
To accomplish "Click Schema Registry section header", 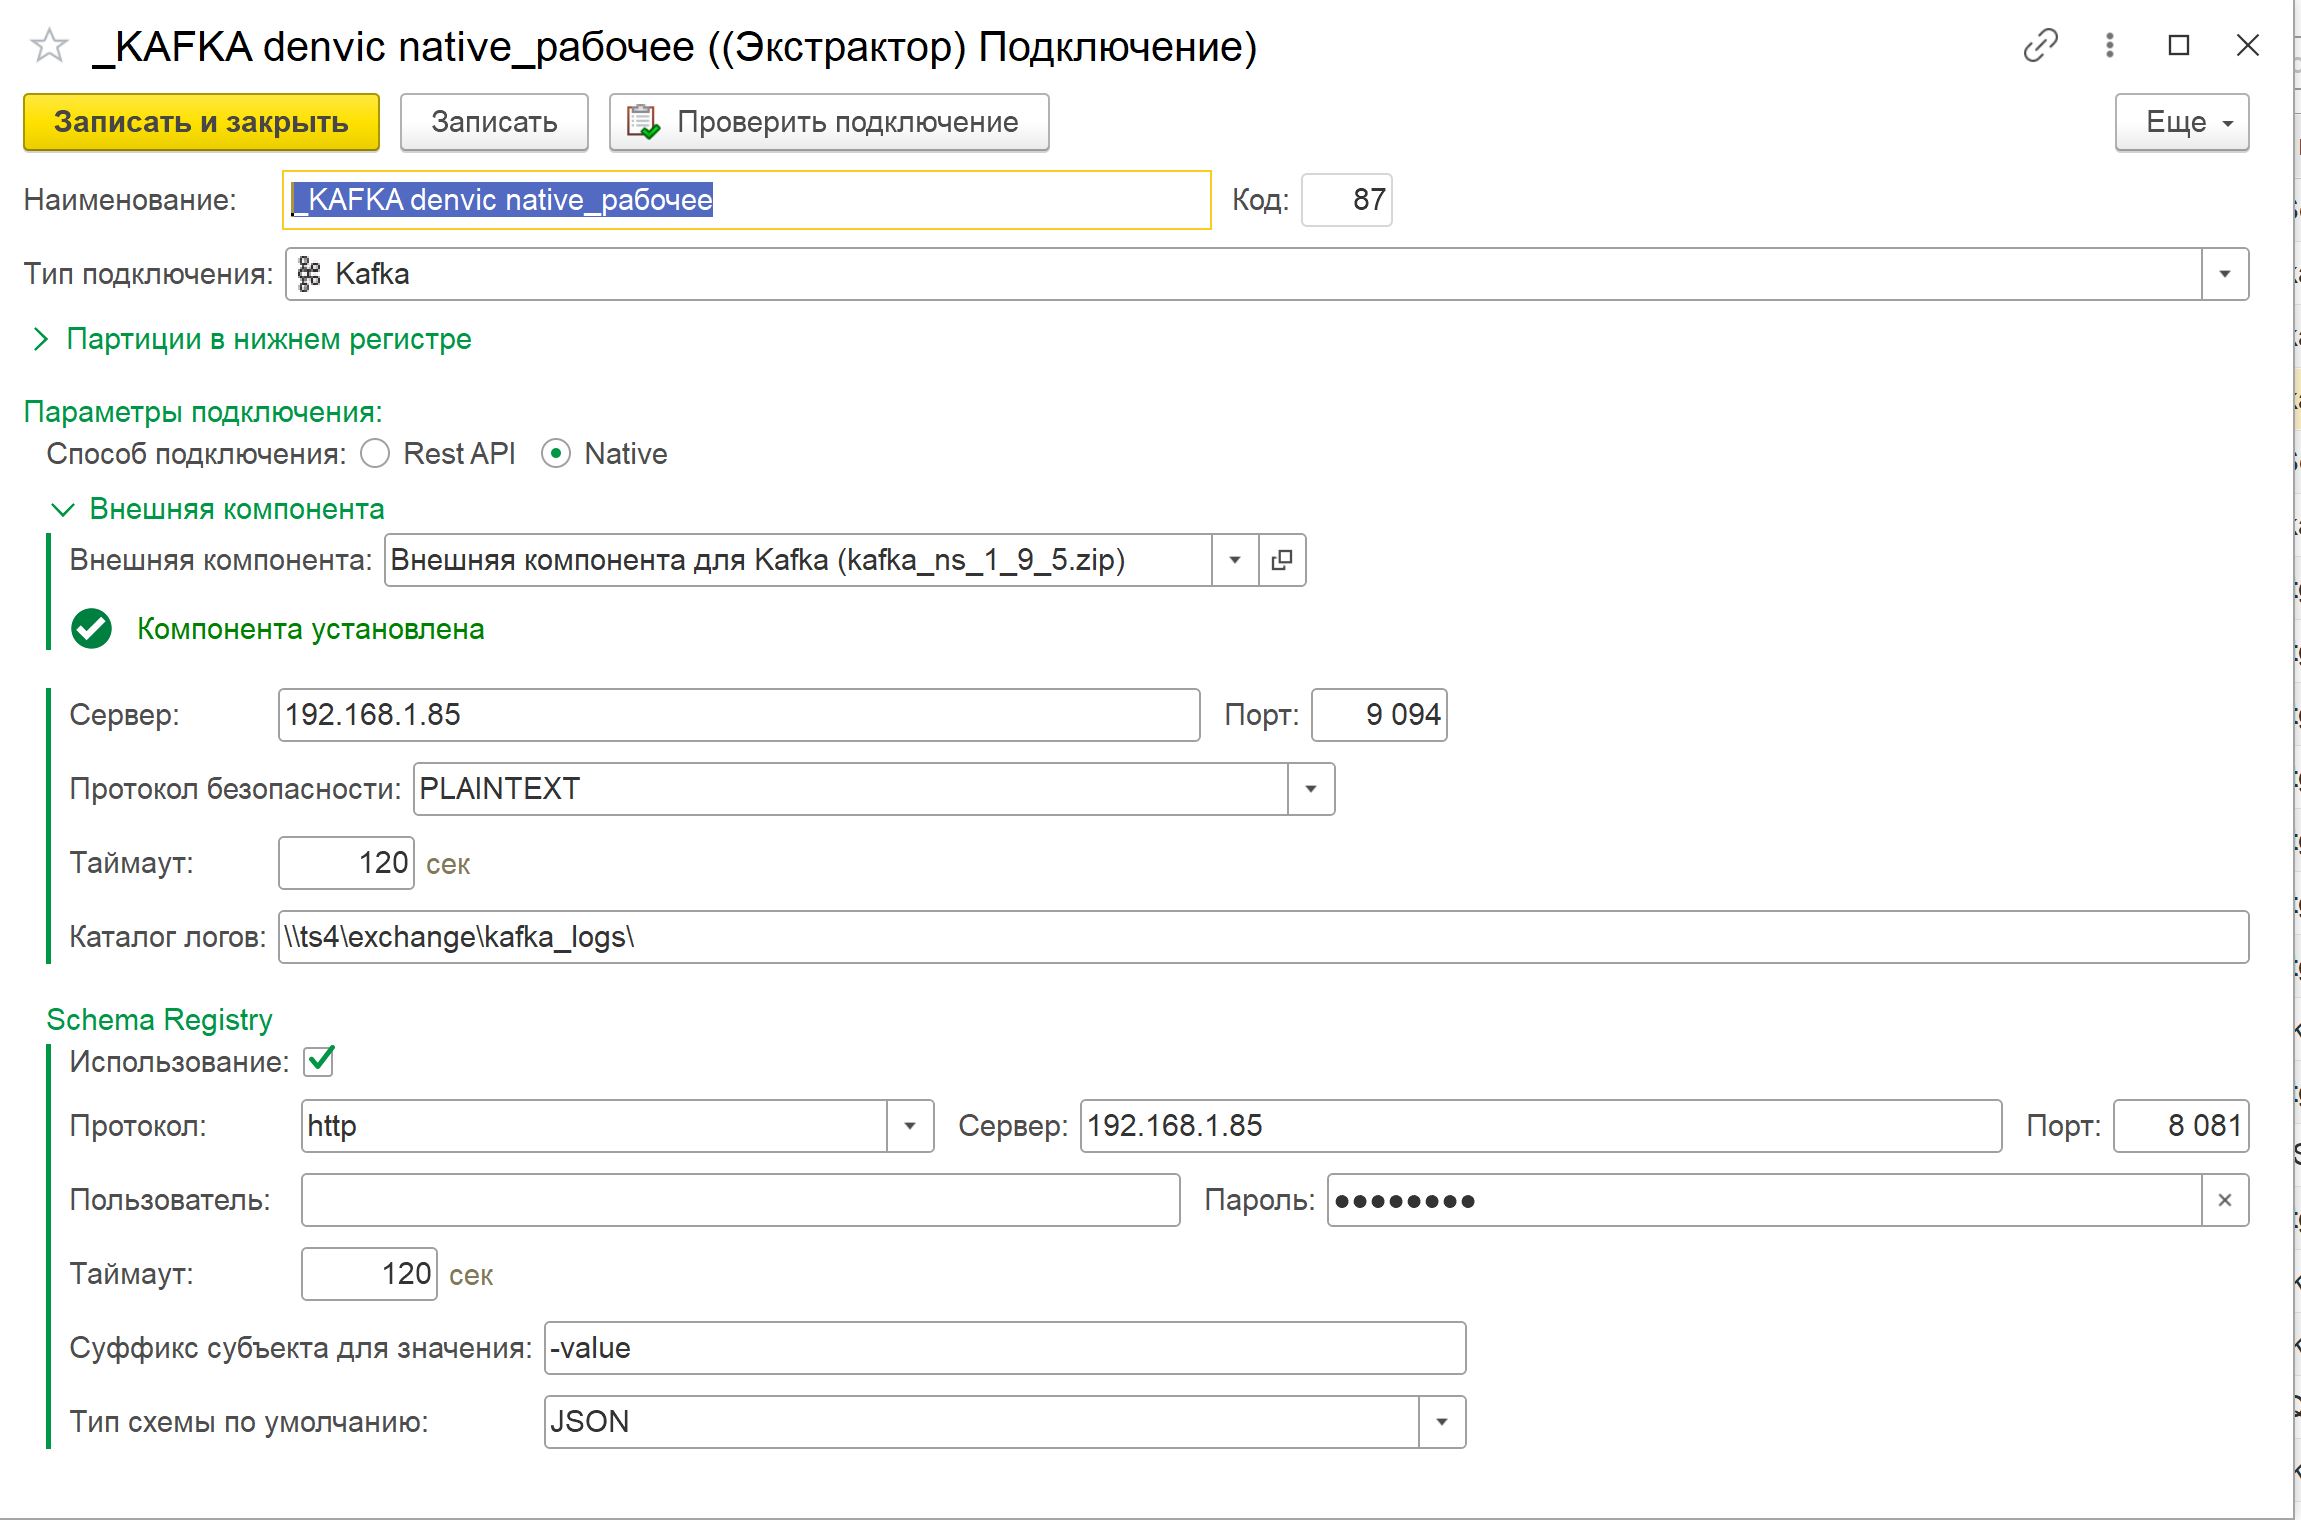I will pos(160,1019).
